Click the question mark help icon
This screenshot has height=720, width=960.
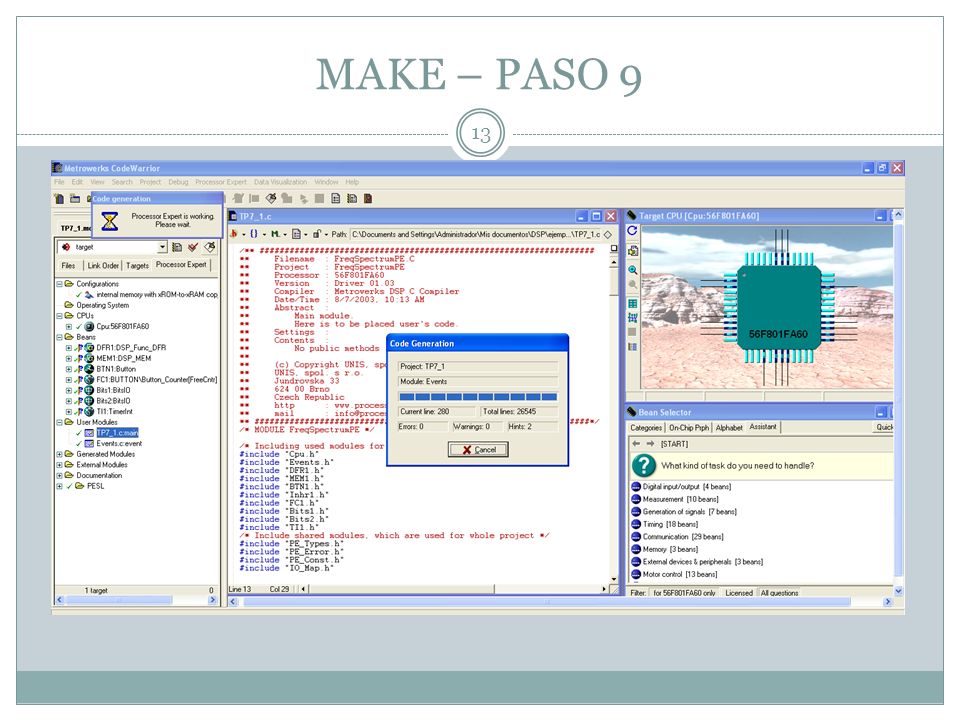[643, 466]
